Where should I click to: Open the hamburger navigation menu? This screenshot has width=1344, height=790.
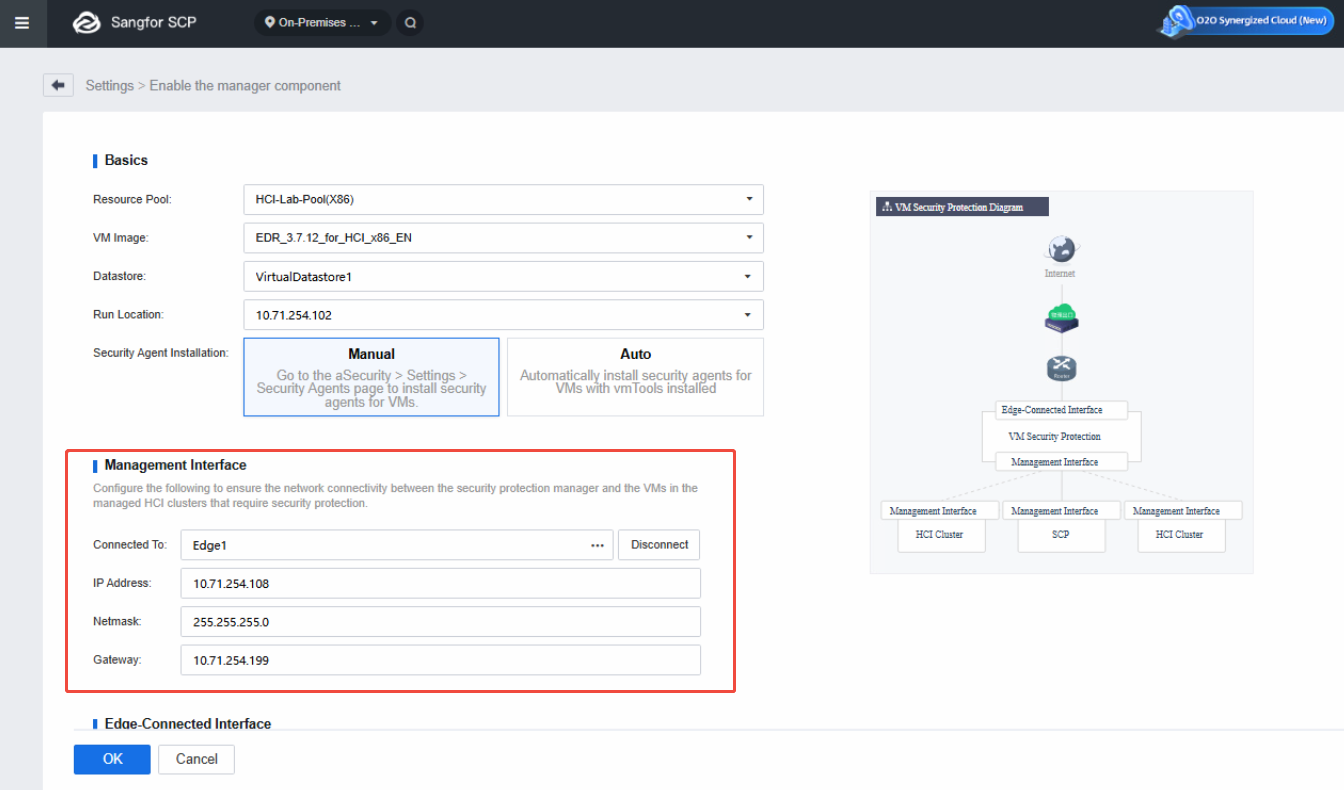tap(22, 22)
